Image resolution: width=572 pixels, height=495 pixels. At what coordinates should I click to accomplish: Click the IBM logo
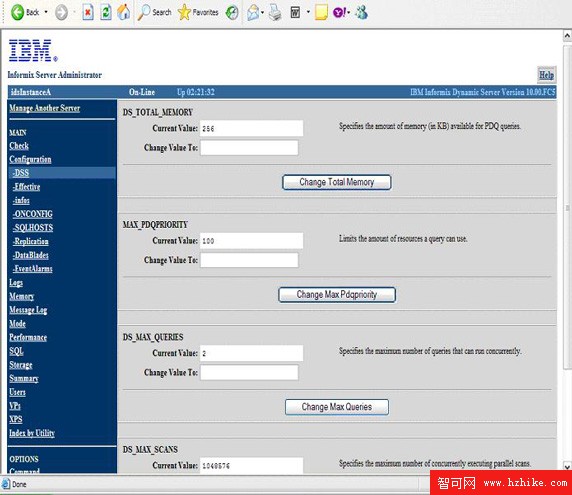coord(33,50)
